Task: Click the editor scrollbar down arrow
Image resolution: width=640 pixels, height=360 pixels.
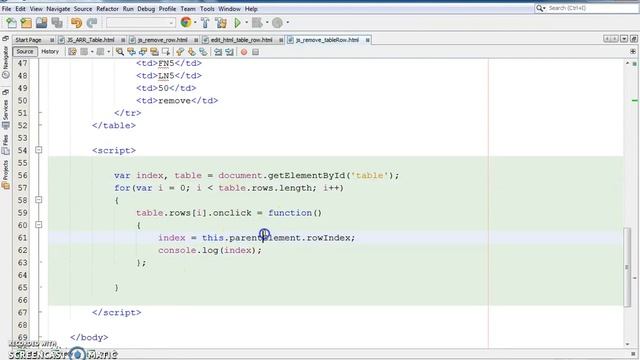Action: click(627, 344)
